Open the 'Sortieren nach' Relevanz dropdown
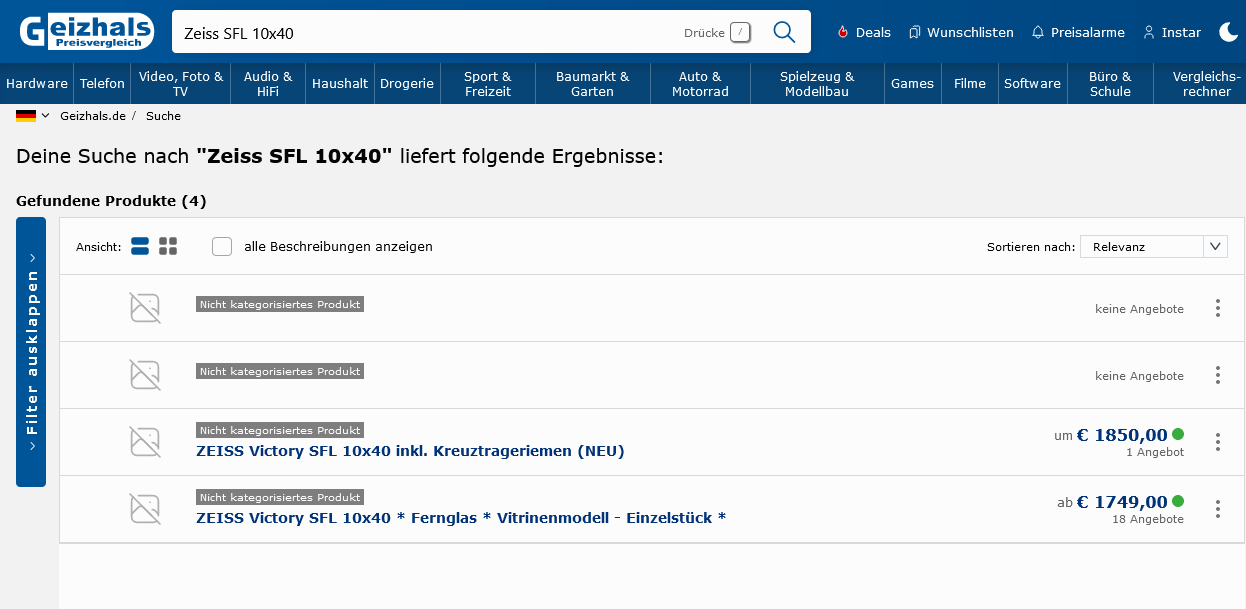The image size is (1246, 609). 1153,246
